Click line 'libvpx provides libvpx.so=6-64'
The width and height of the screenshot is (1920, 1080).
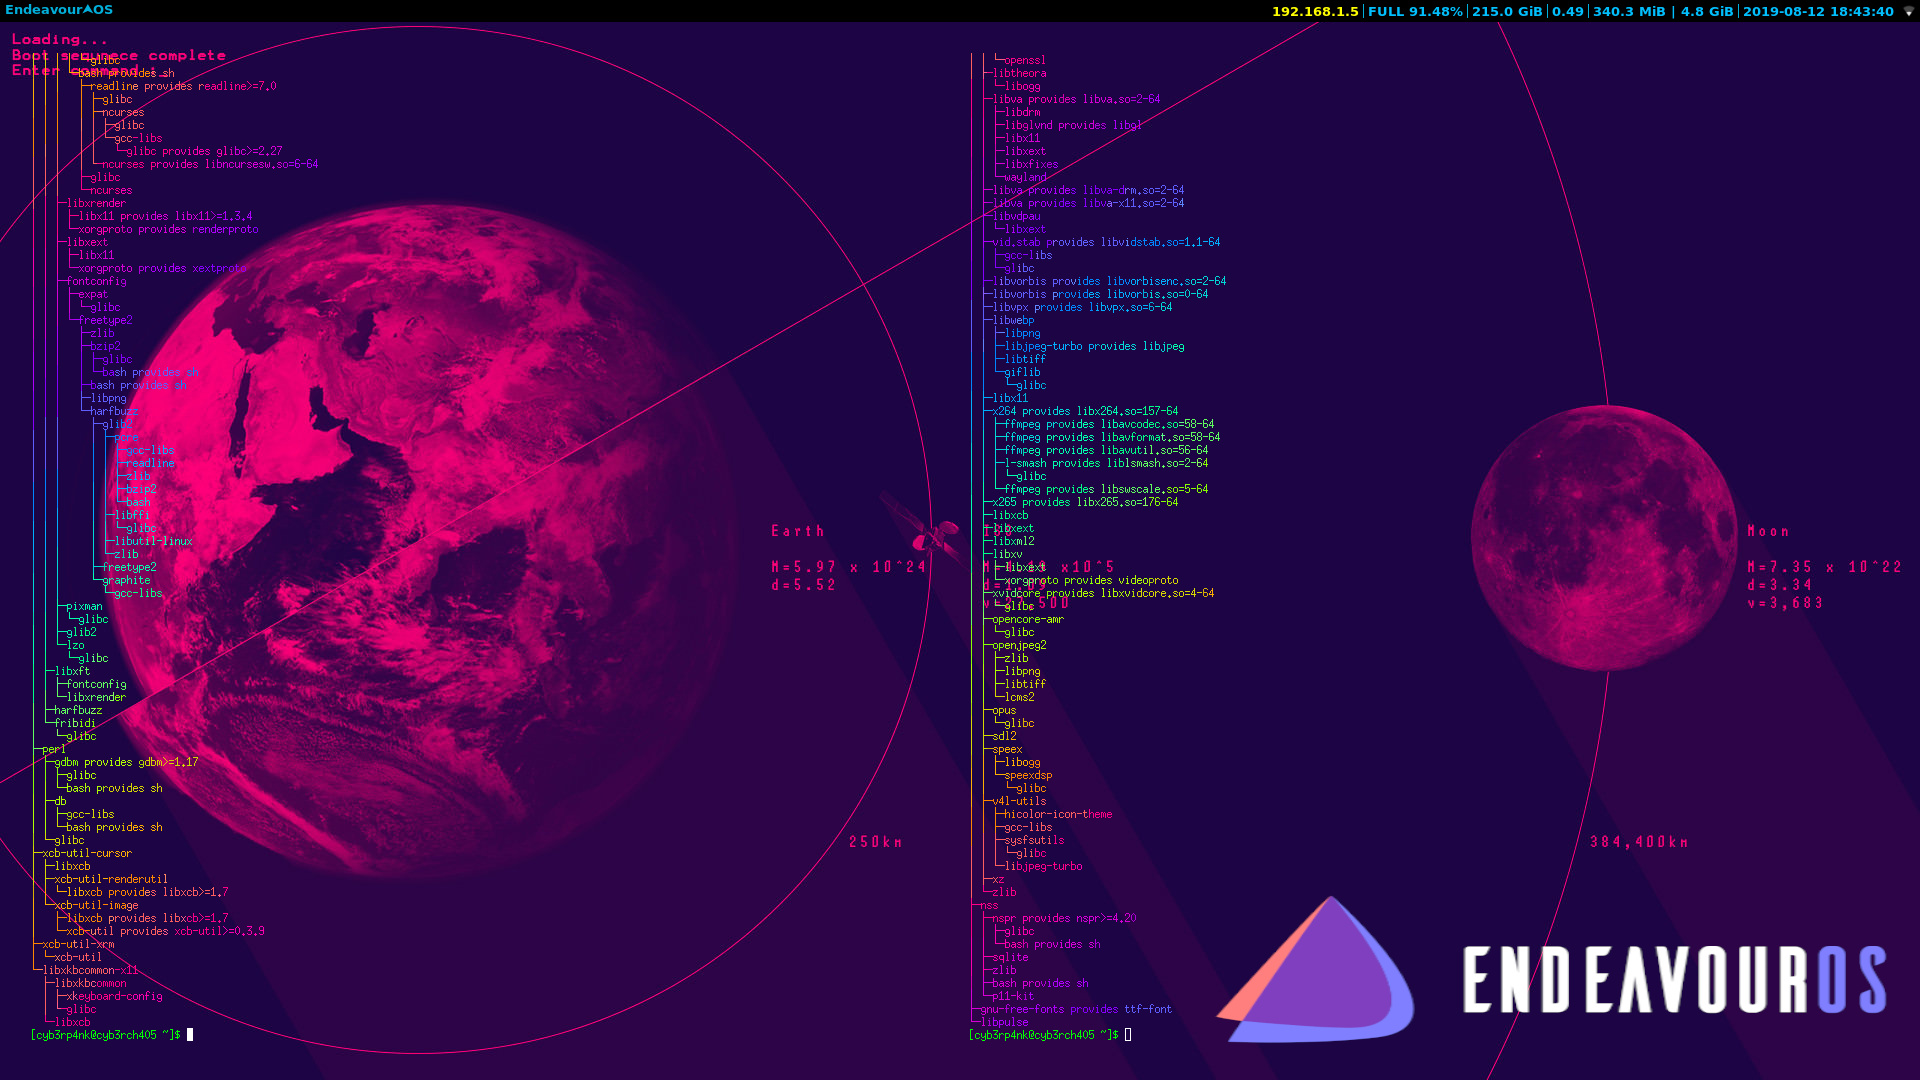(1082, 307)
